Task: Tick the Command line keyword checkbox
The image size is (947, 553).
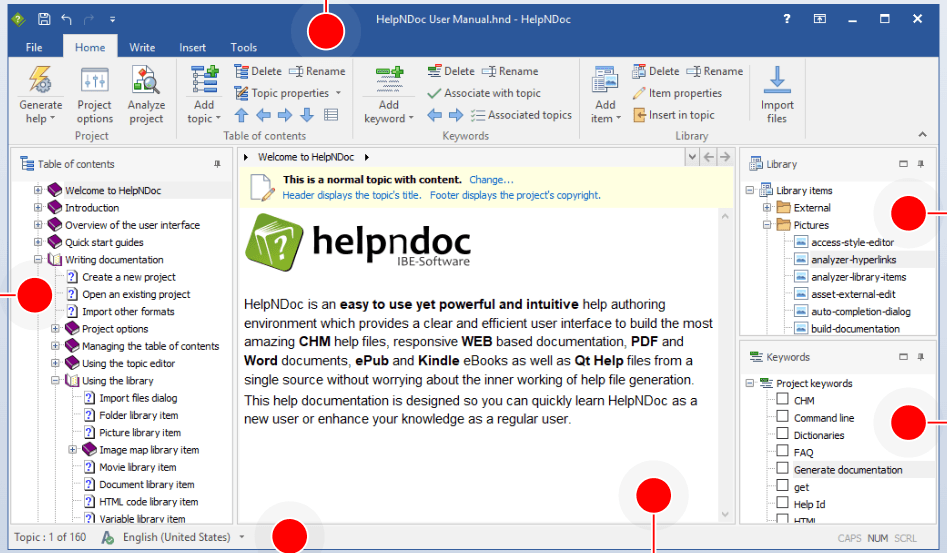Action: click(x=783, y=418)
